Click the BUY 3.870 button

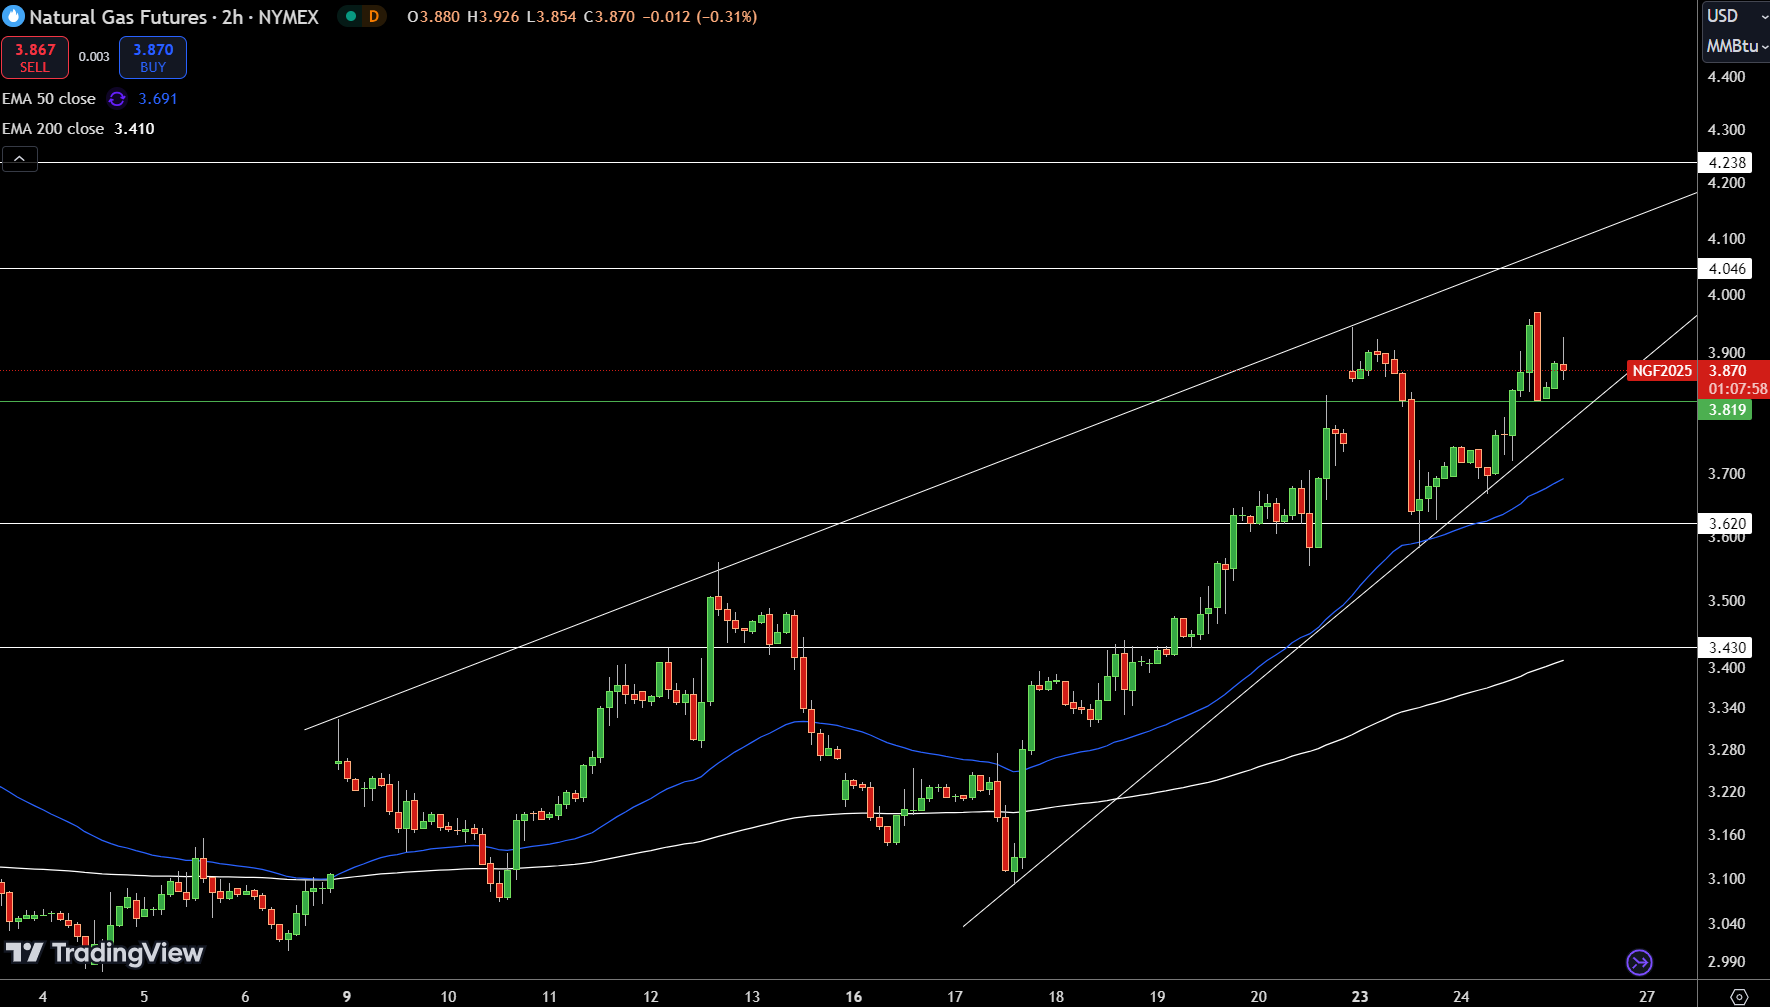click(x=153, y=57)
